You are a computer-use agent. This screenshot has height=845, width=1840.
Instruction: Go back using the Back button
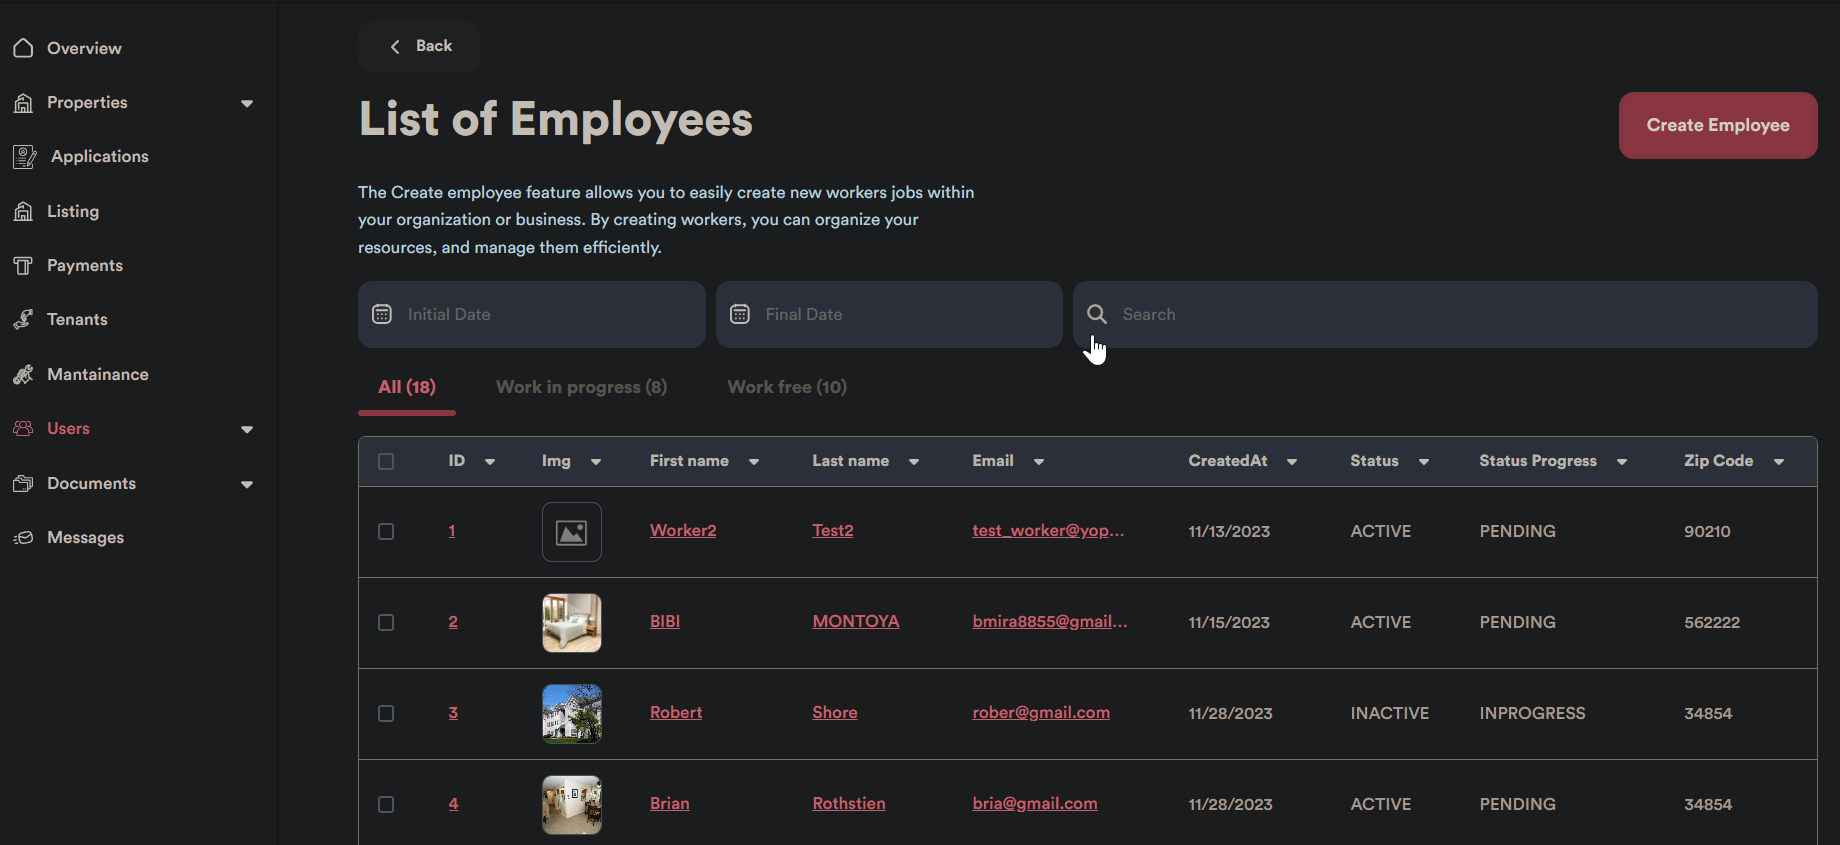[420, 46]
